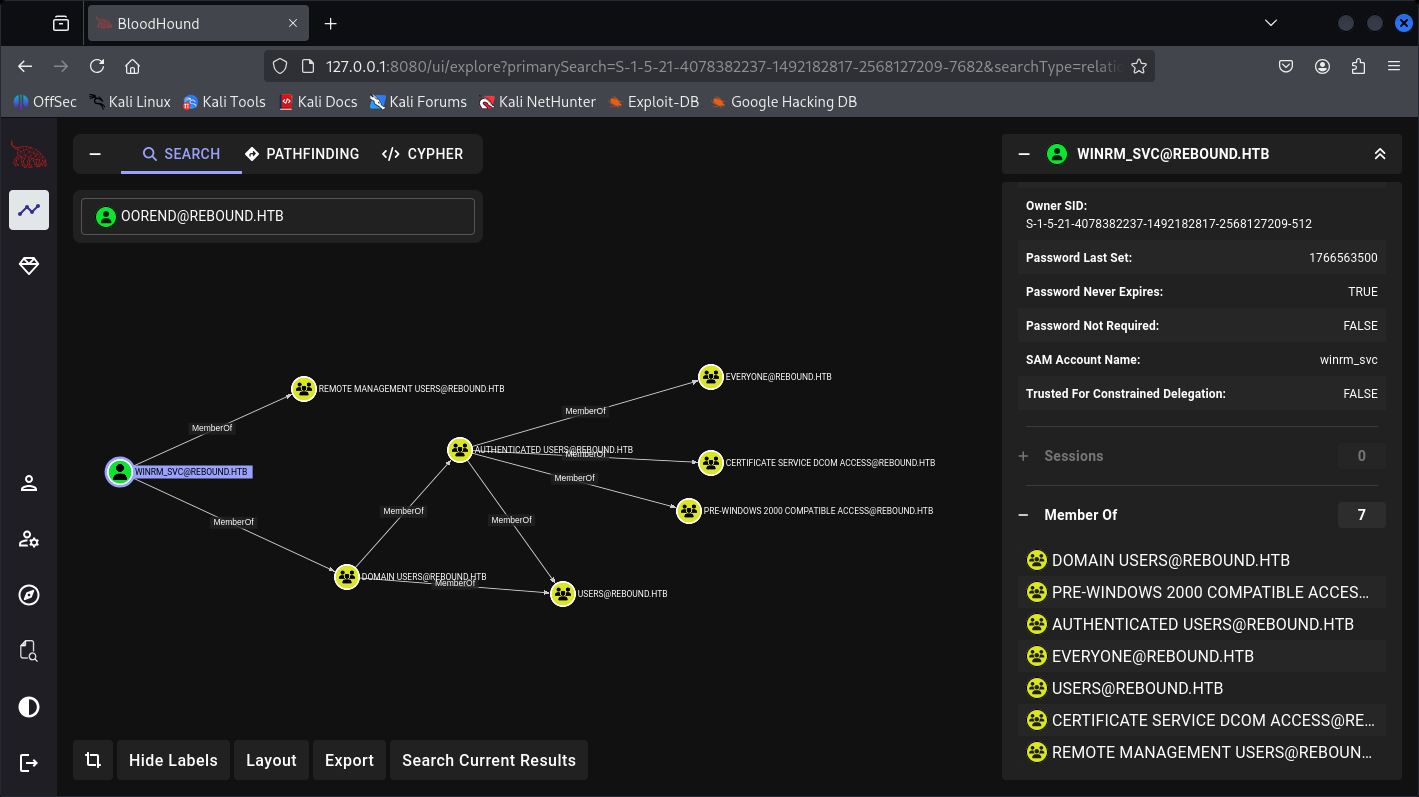Viewport: 1419px width, 797px height.
Task: Switch to the Pathfinding tab
Action: pyautogui.click(x=302, y=154)
